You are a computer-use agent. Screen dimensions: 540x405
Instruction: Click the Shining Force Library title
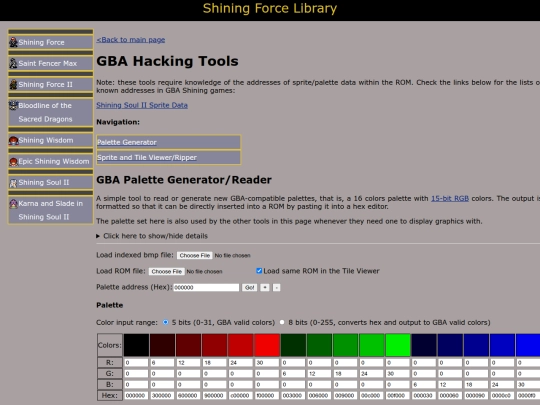tap(270, 9)
